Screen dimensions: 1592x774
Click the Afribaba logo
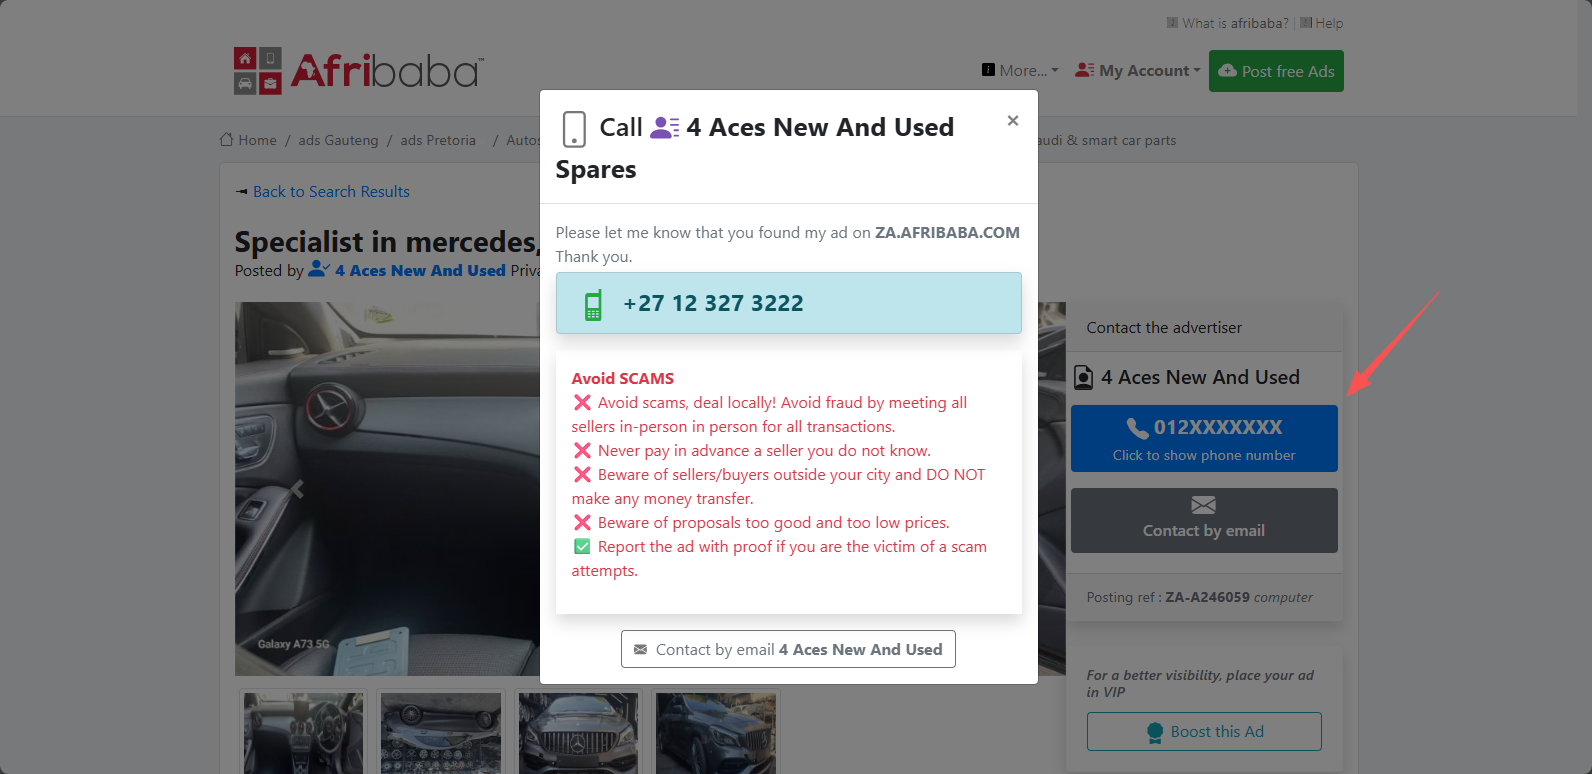pos(359,71)
